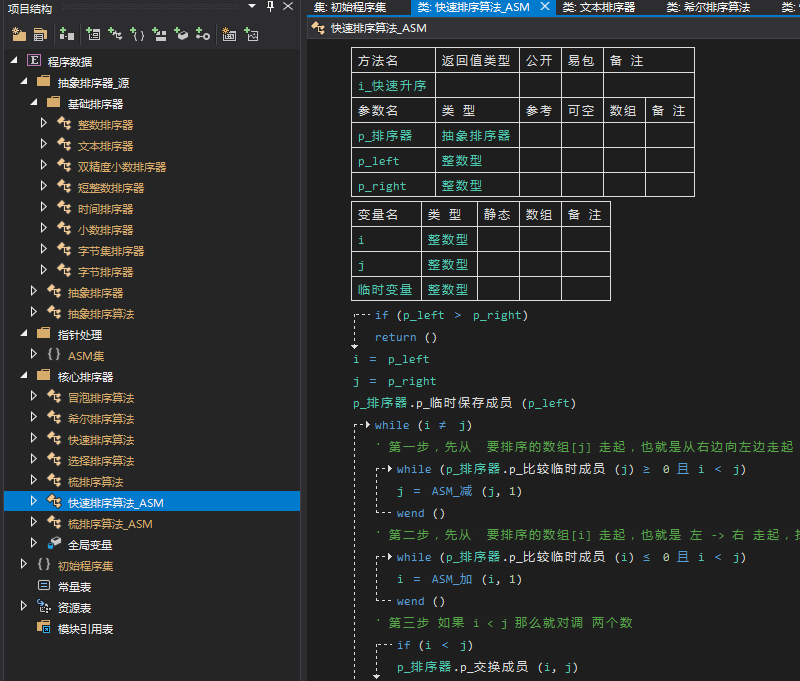Viewport: 800px width, 681px height.
Task: Select 字节集排序器 in the tree
Action: [111, 251]
